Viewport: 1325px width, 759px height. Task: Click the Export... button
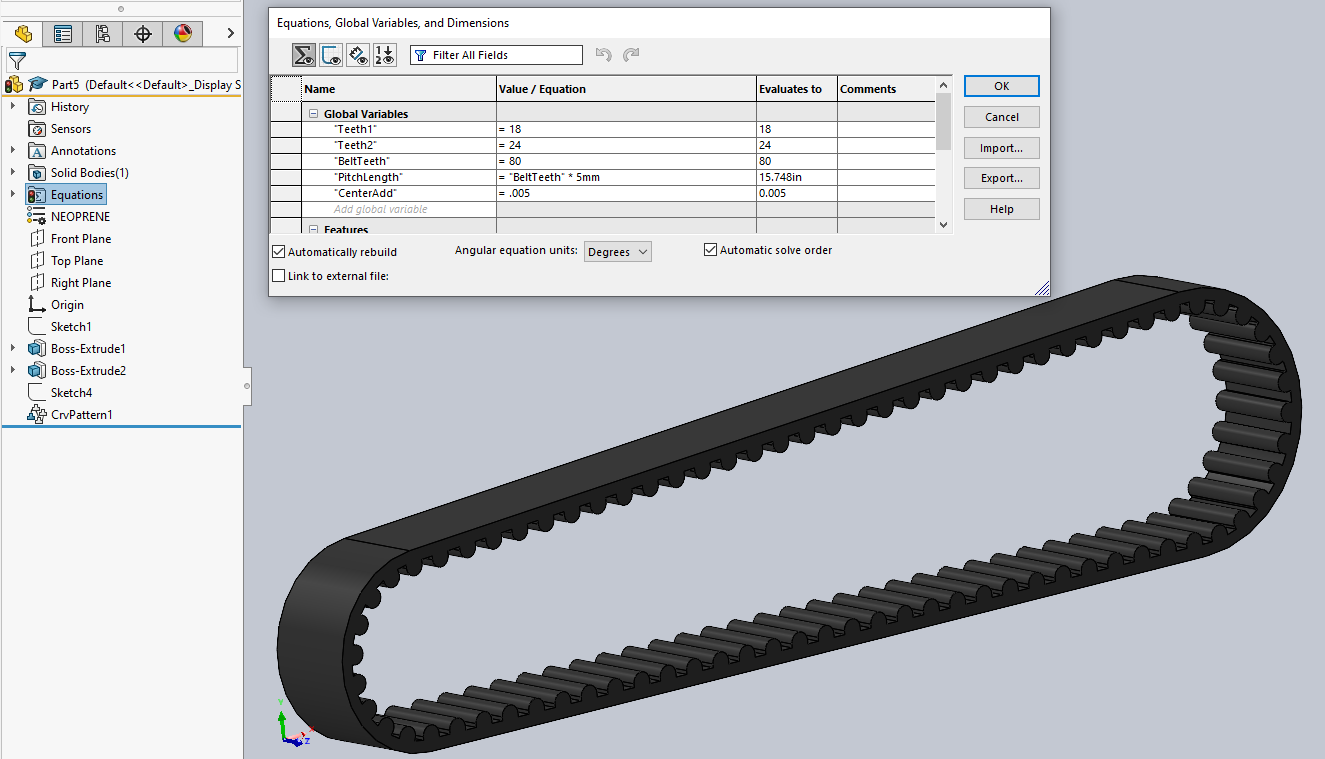[1002, 178]
